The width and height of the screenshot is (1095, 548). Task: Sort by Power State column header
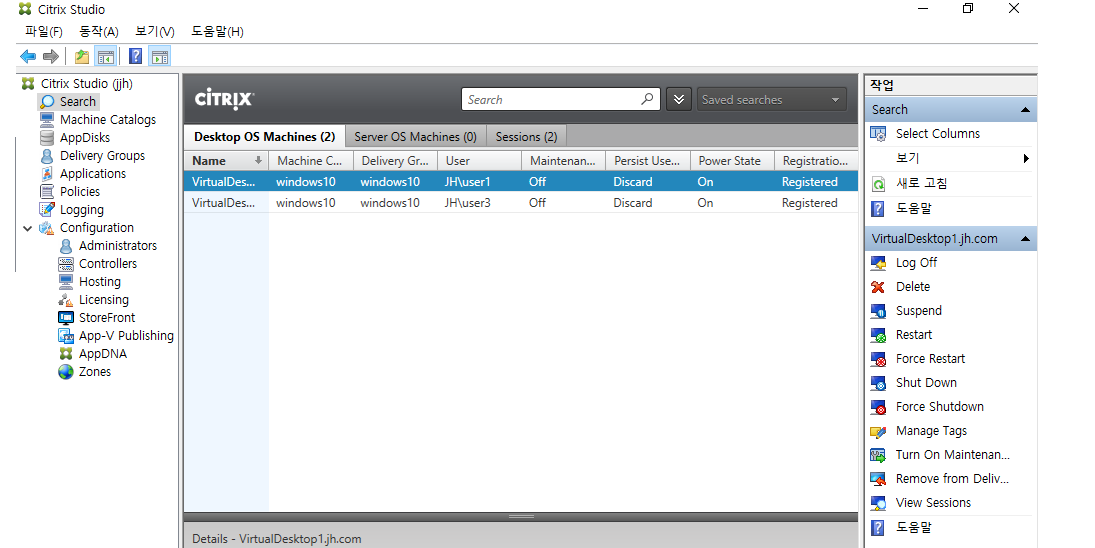click(732, 161)
